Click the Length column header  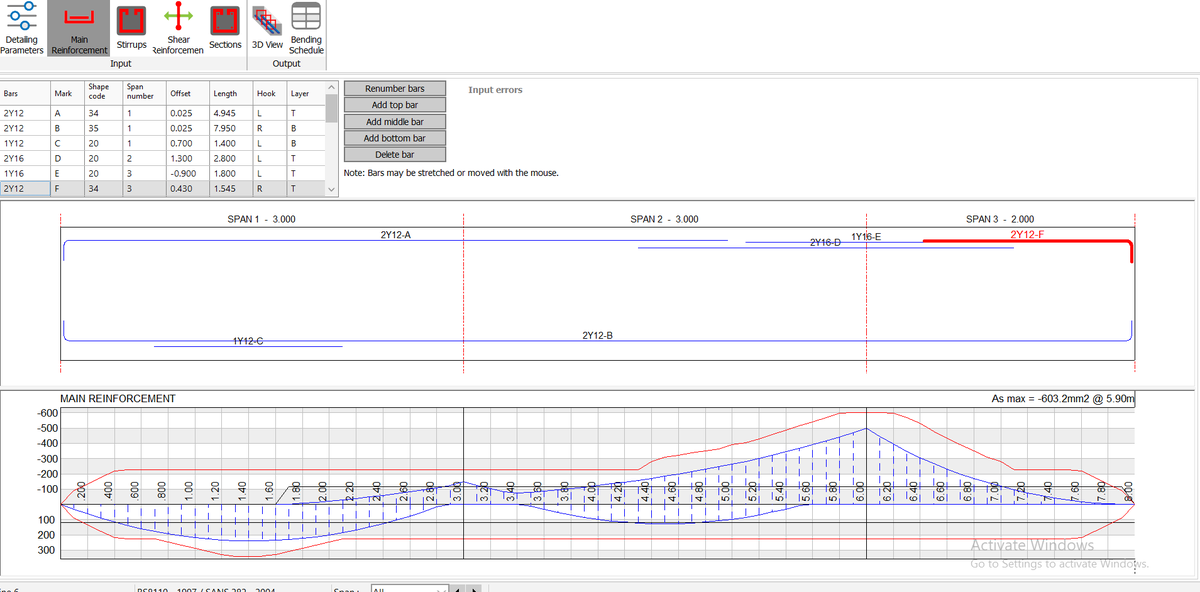(231, 93)
